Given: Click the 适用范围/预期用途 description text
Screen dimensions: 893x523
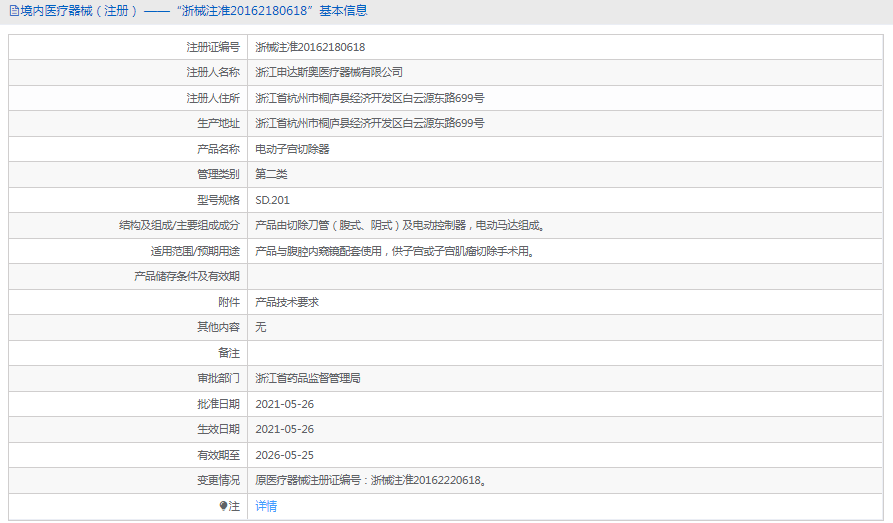Looking at the screenshot, I should tap(394, 251).
